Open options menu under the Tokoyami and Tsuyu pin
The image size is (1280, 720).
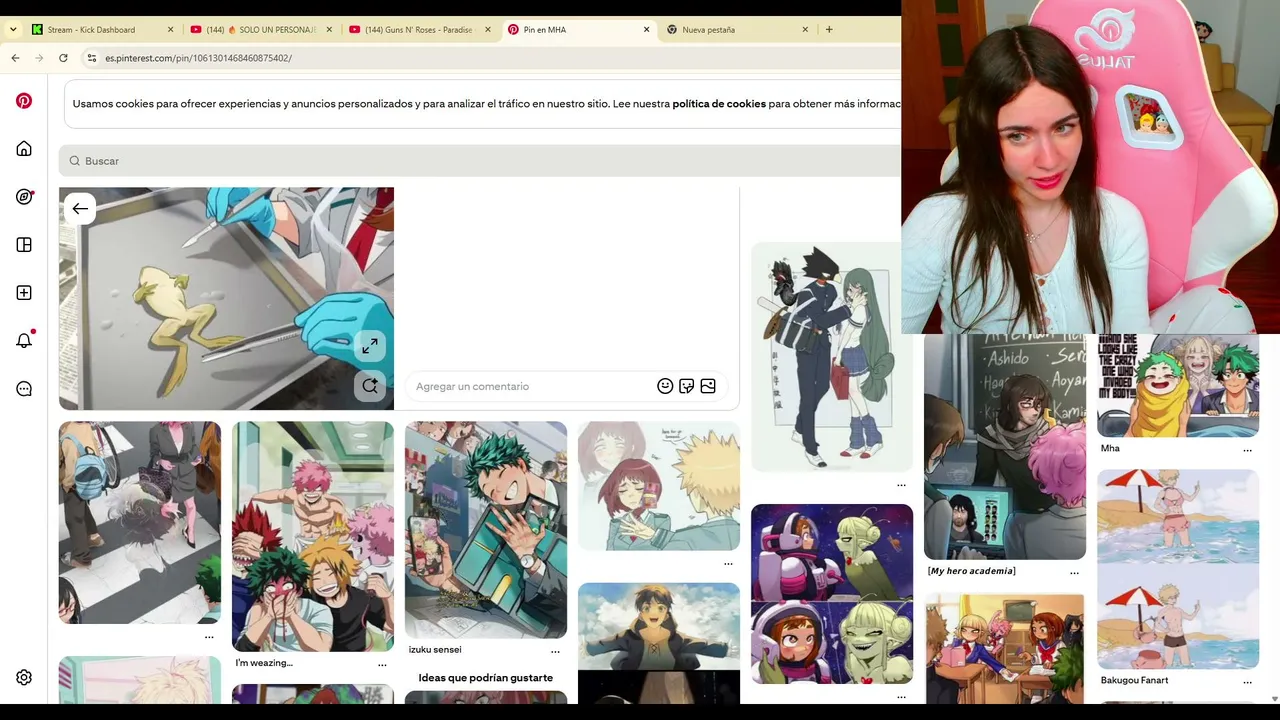point(901,485)
